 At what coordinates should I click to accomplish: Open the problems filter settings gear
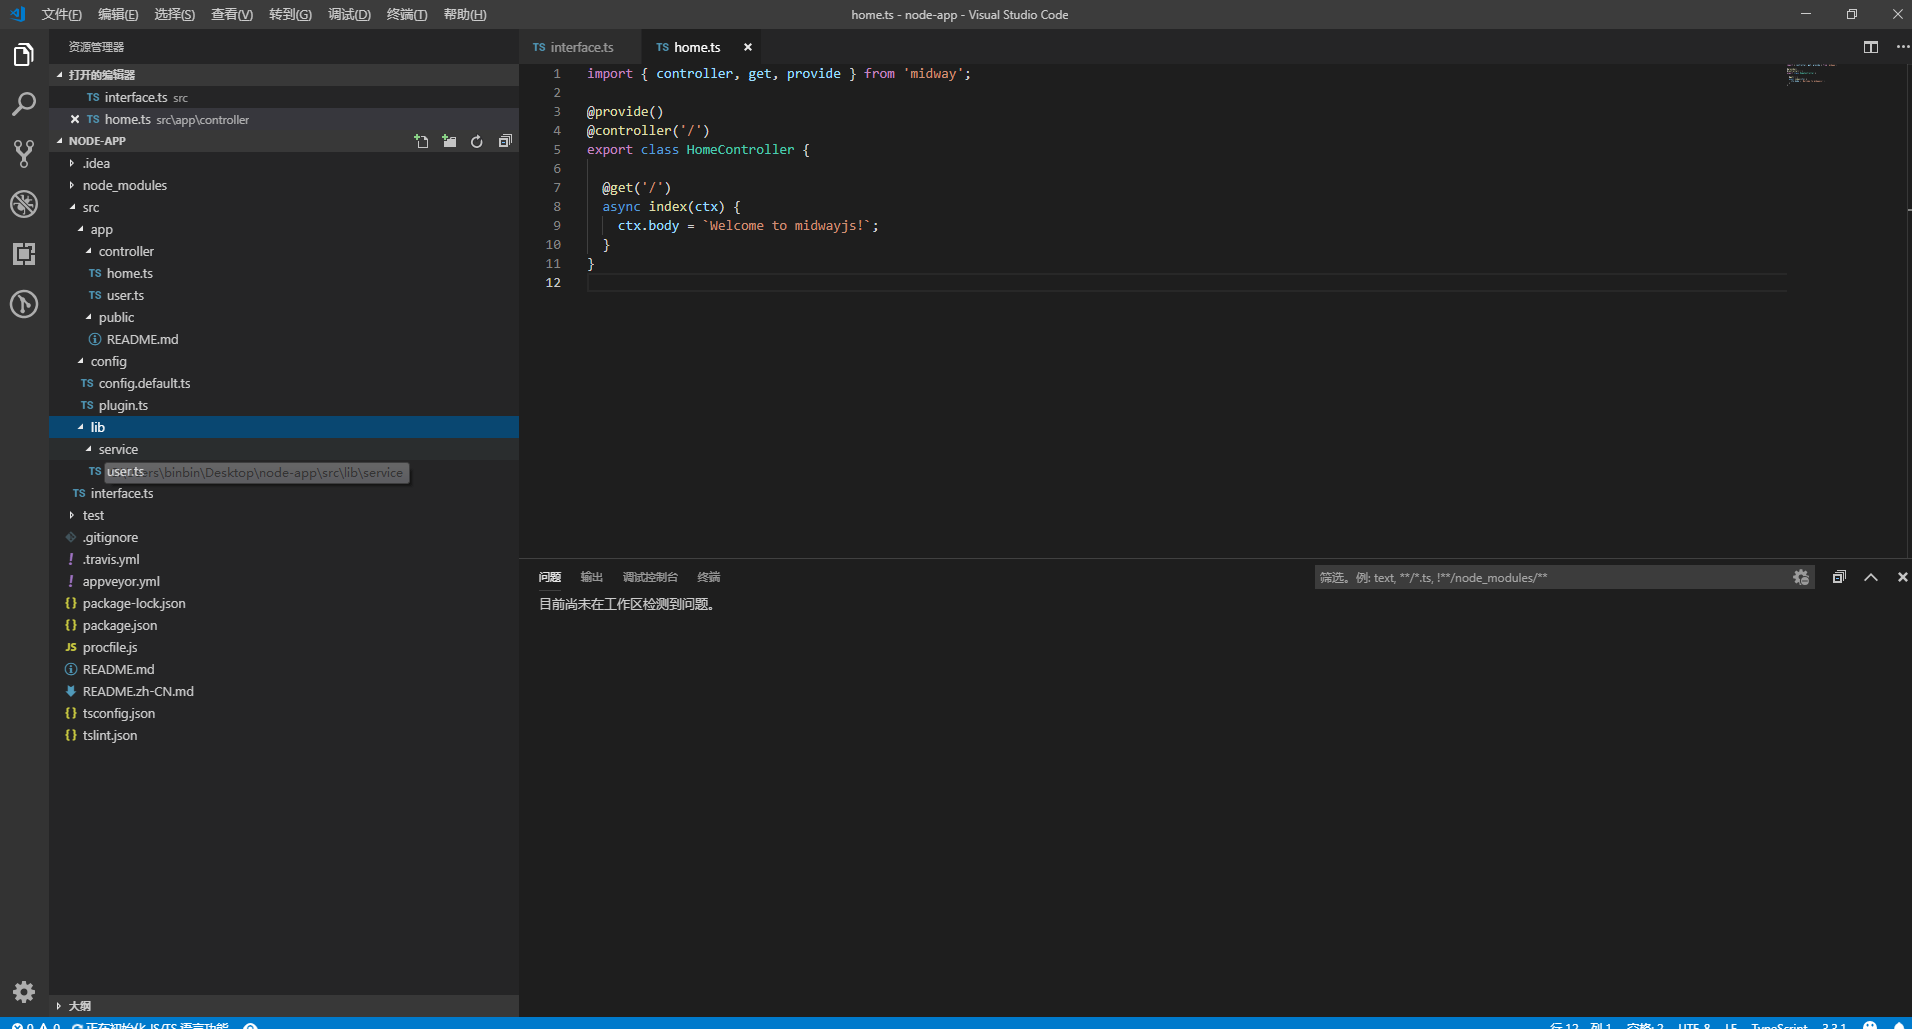tap(1801, 577)
